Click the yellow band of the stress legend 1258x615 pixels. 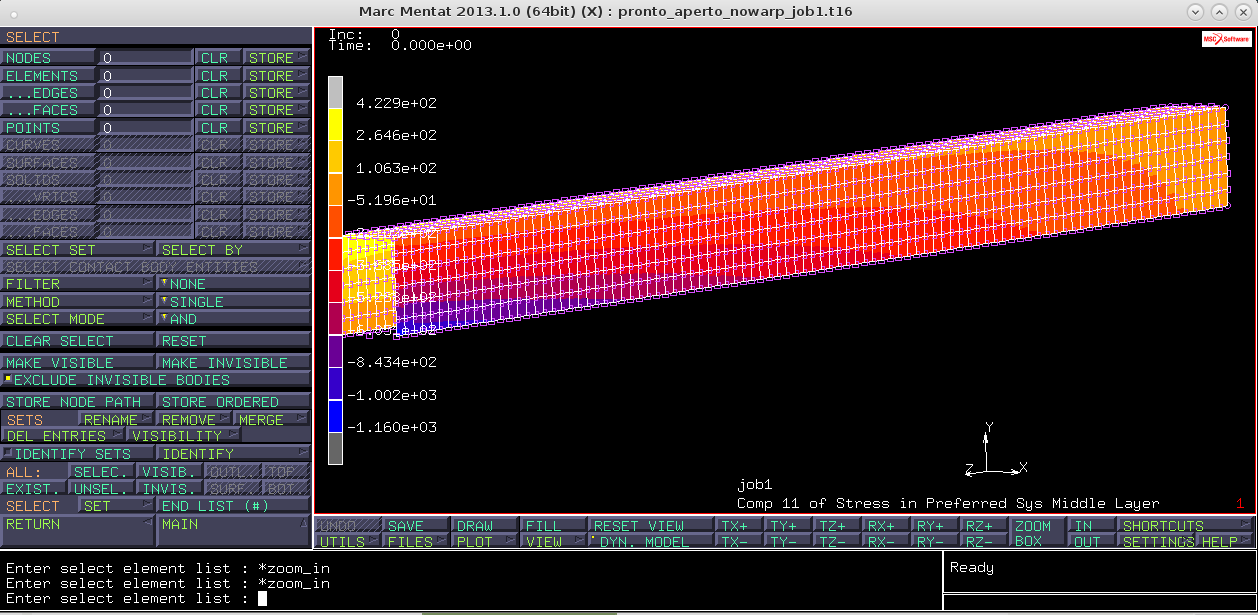335,124
